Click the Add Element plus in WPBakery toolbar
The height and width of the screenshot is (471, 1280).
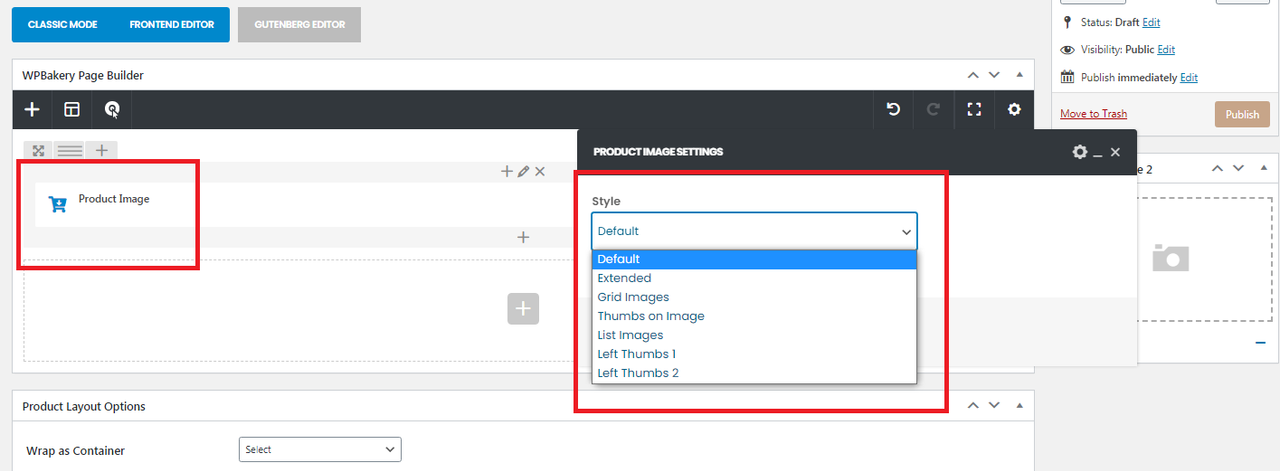[32, 109]
